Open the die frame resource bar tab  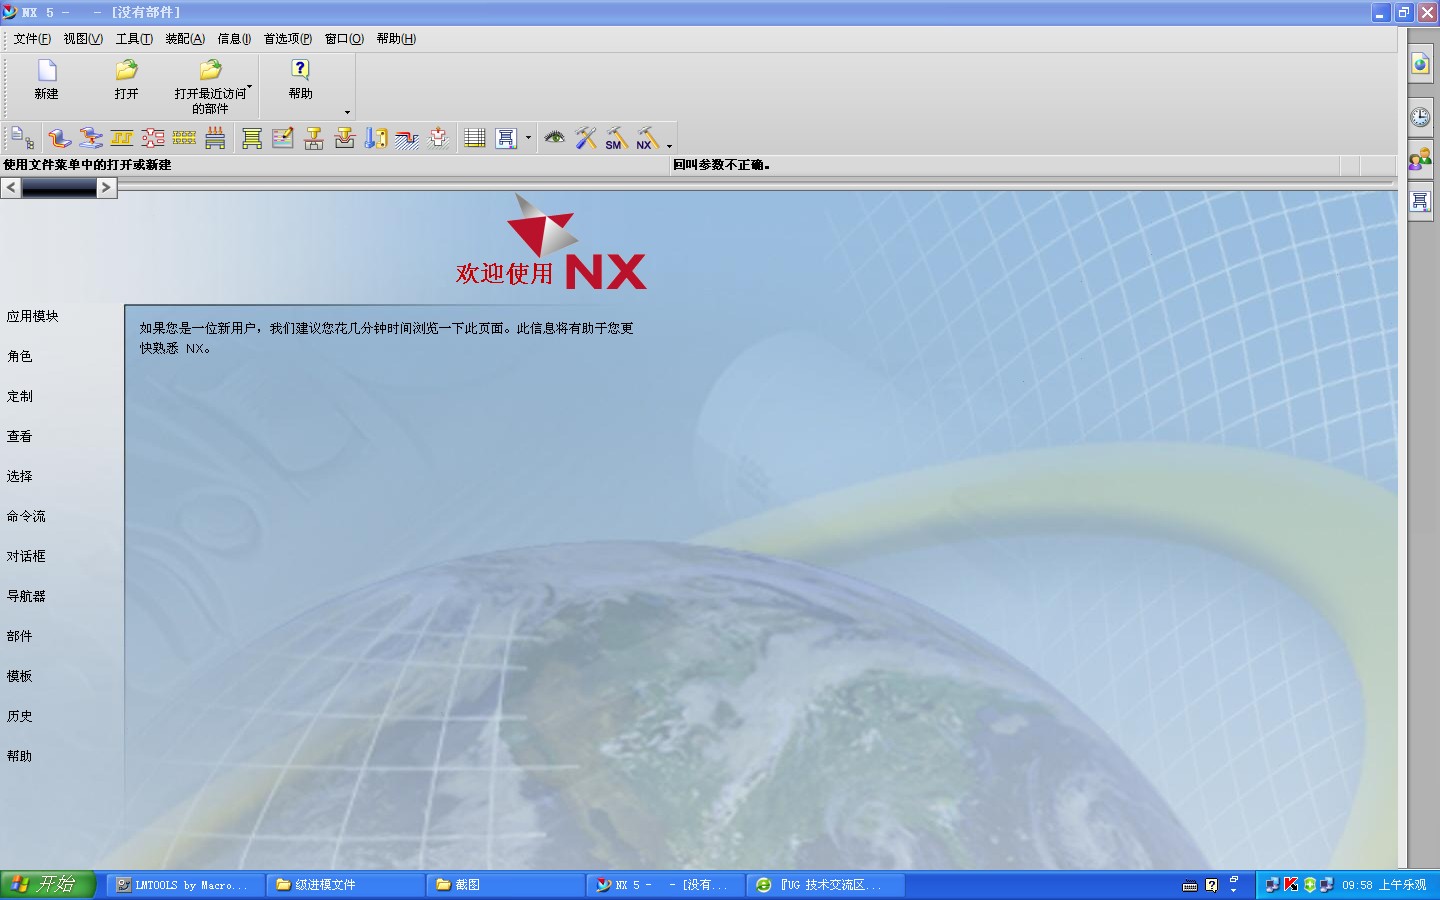(x=1420, y=201)
